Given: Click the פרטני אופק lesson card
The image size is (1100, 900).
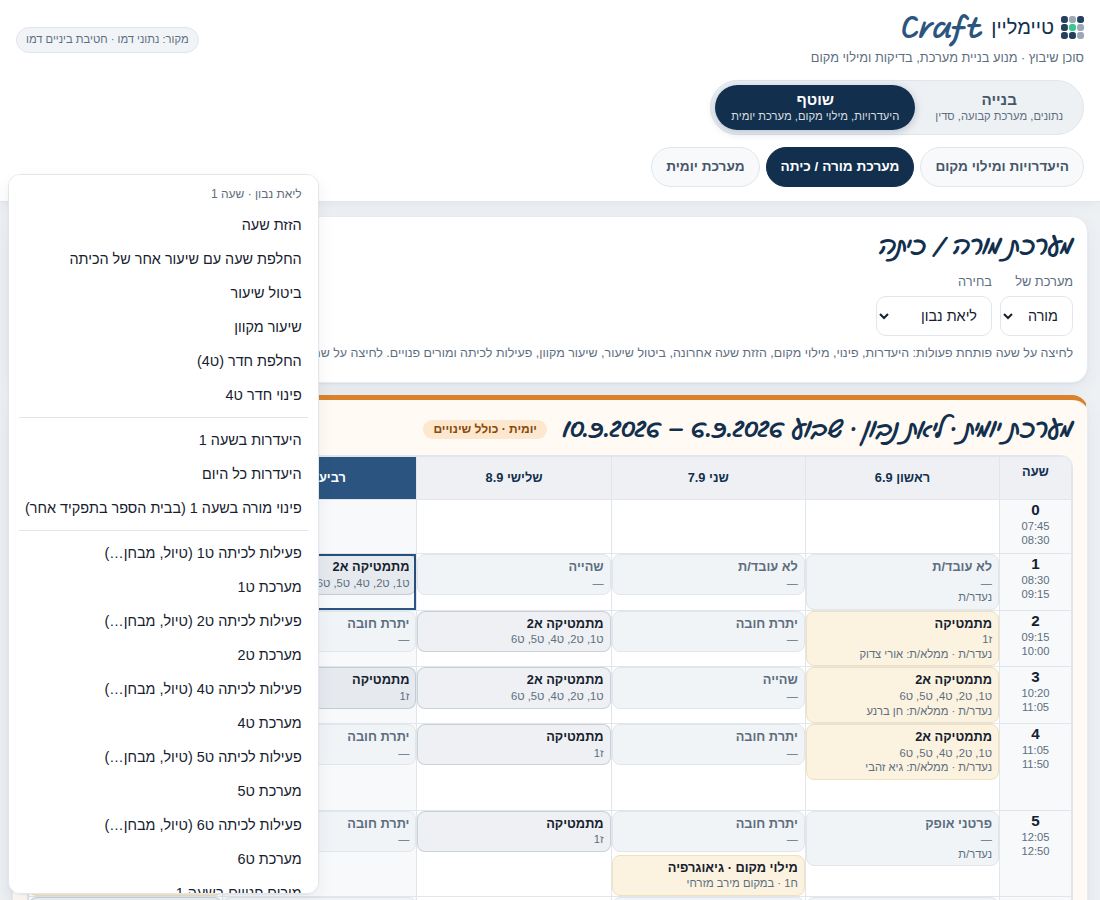Looking at the screenshot, I should pyautogui.click(x=902, y=839).
